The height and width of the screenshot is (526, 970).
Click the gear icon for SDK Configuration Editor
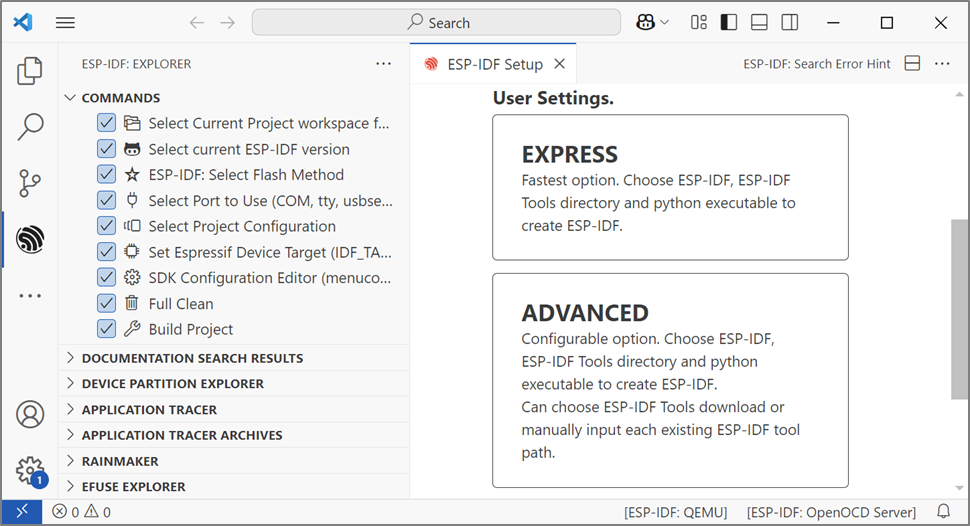click(x=132, y=278)
